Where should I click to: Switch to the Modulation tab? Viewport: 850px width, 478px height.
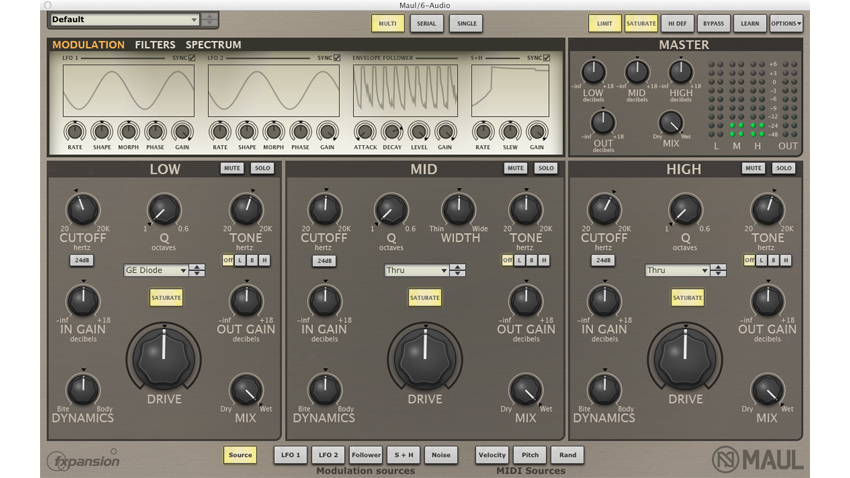(88, 44)
